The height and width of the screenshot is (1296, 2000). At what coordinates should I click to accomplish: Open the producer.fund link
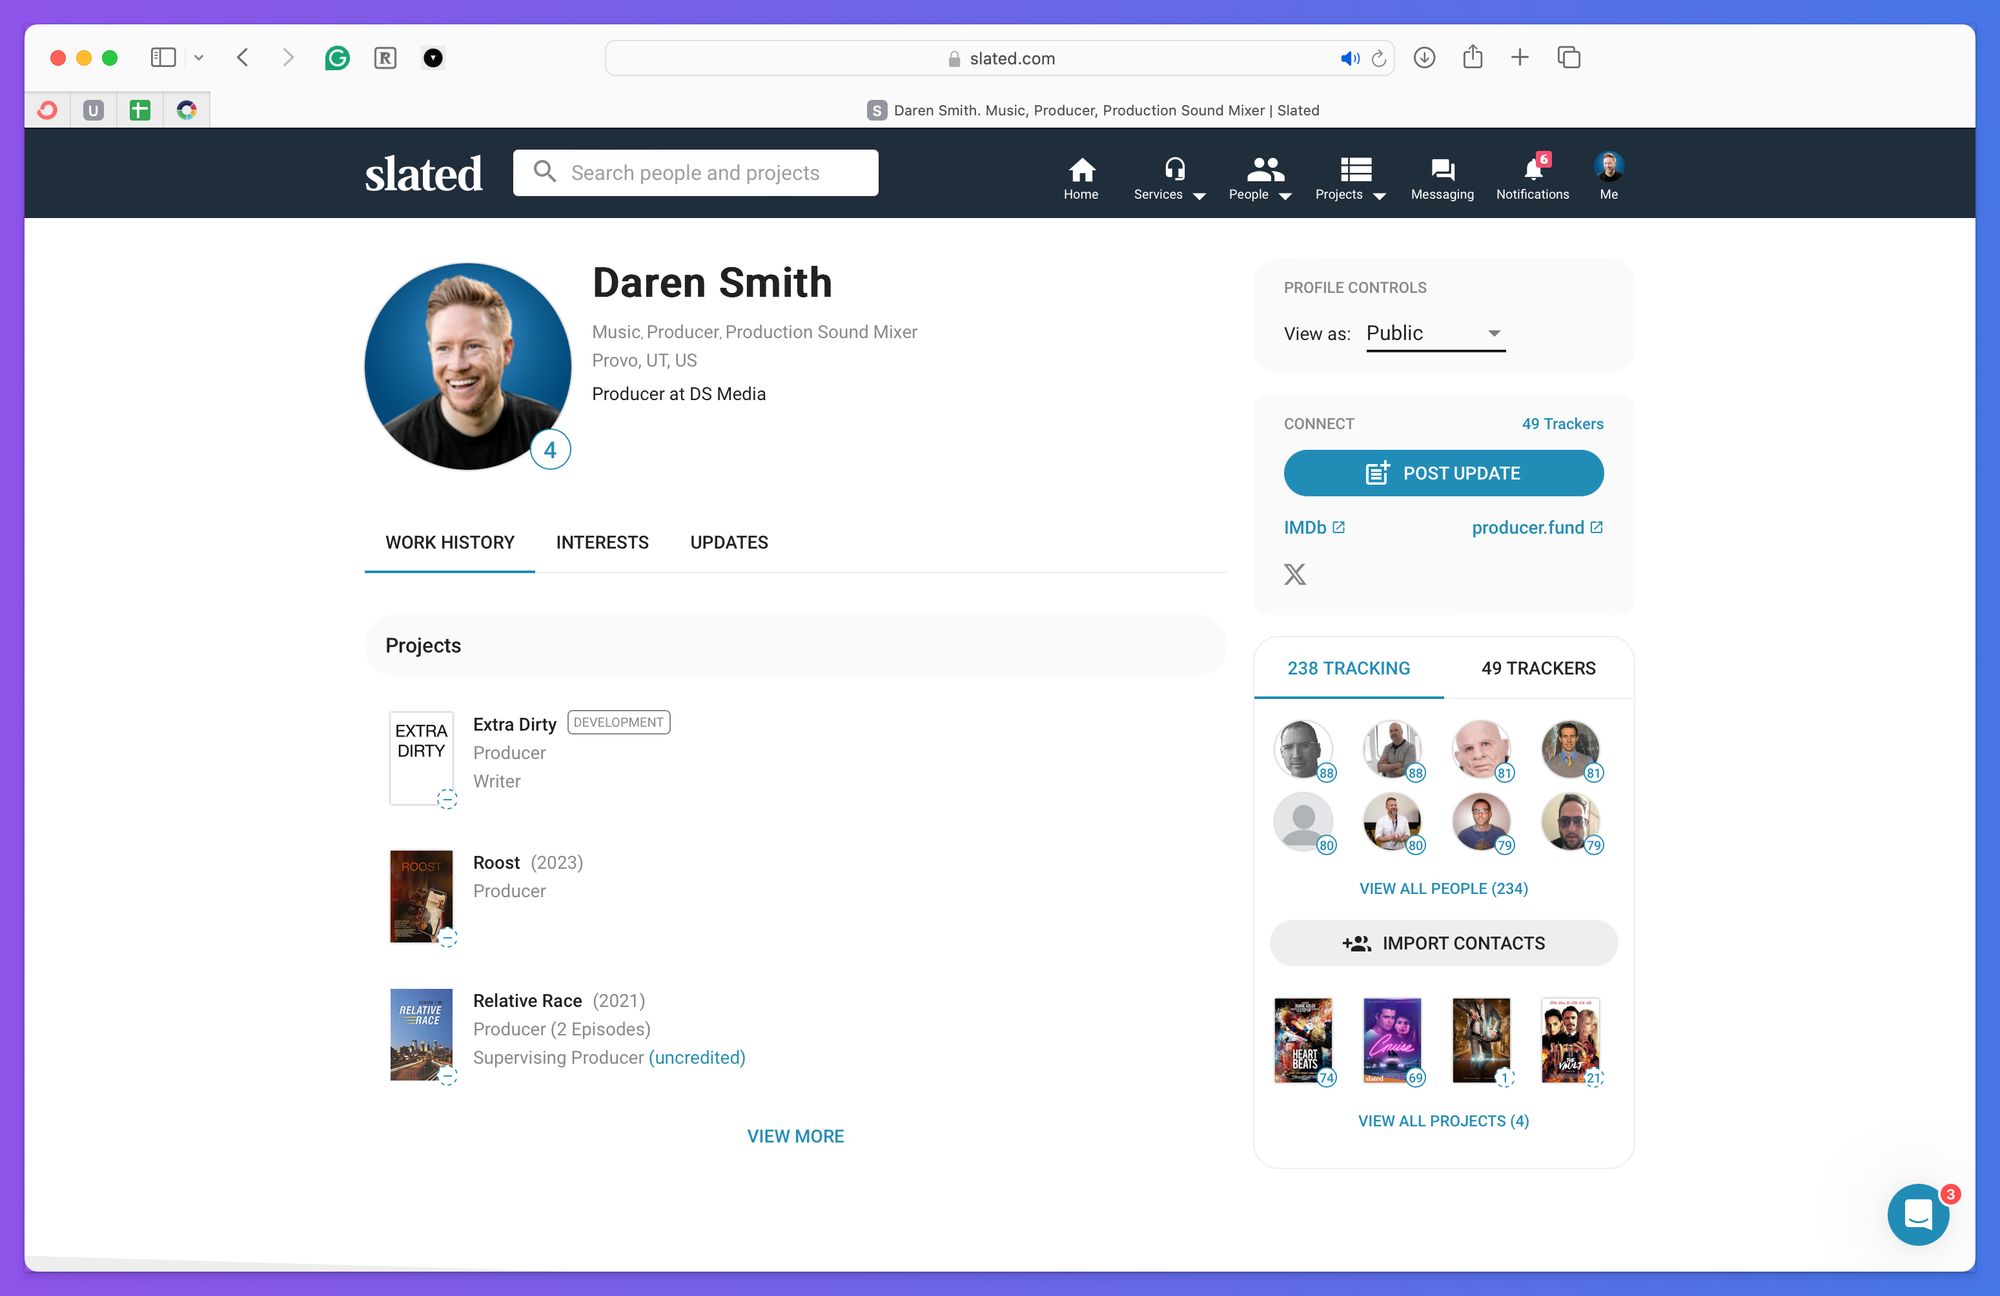click(x=1537, y=527)
